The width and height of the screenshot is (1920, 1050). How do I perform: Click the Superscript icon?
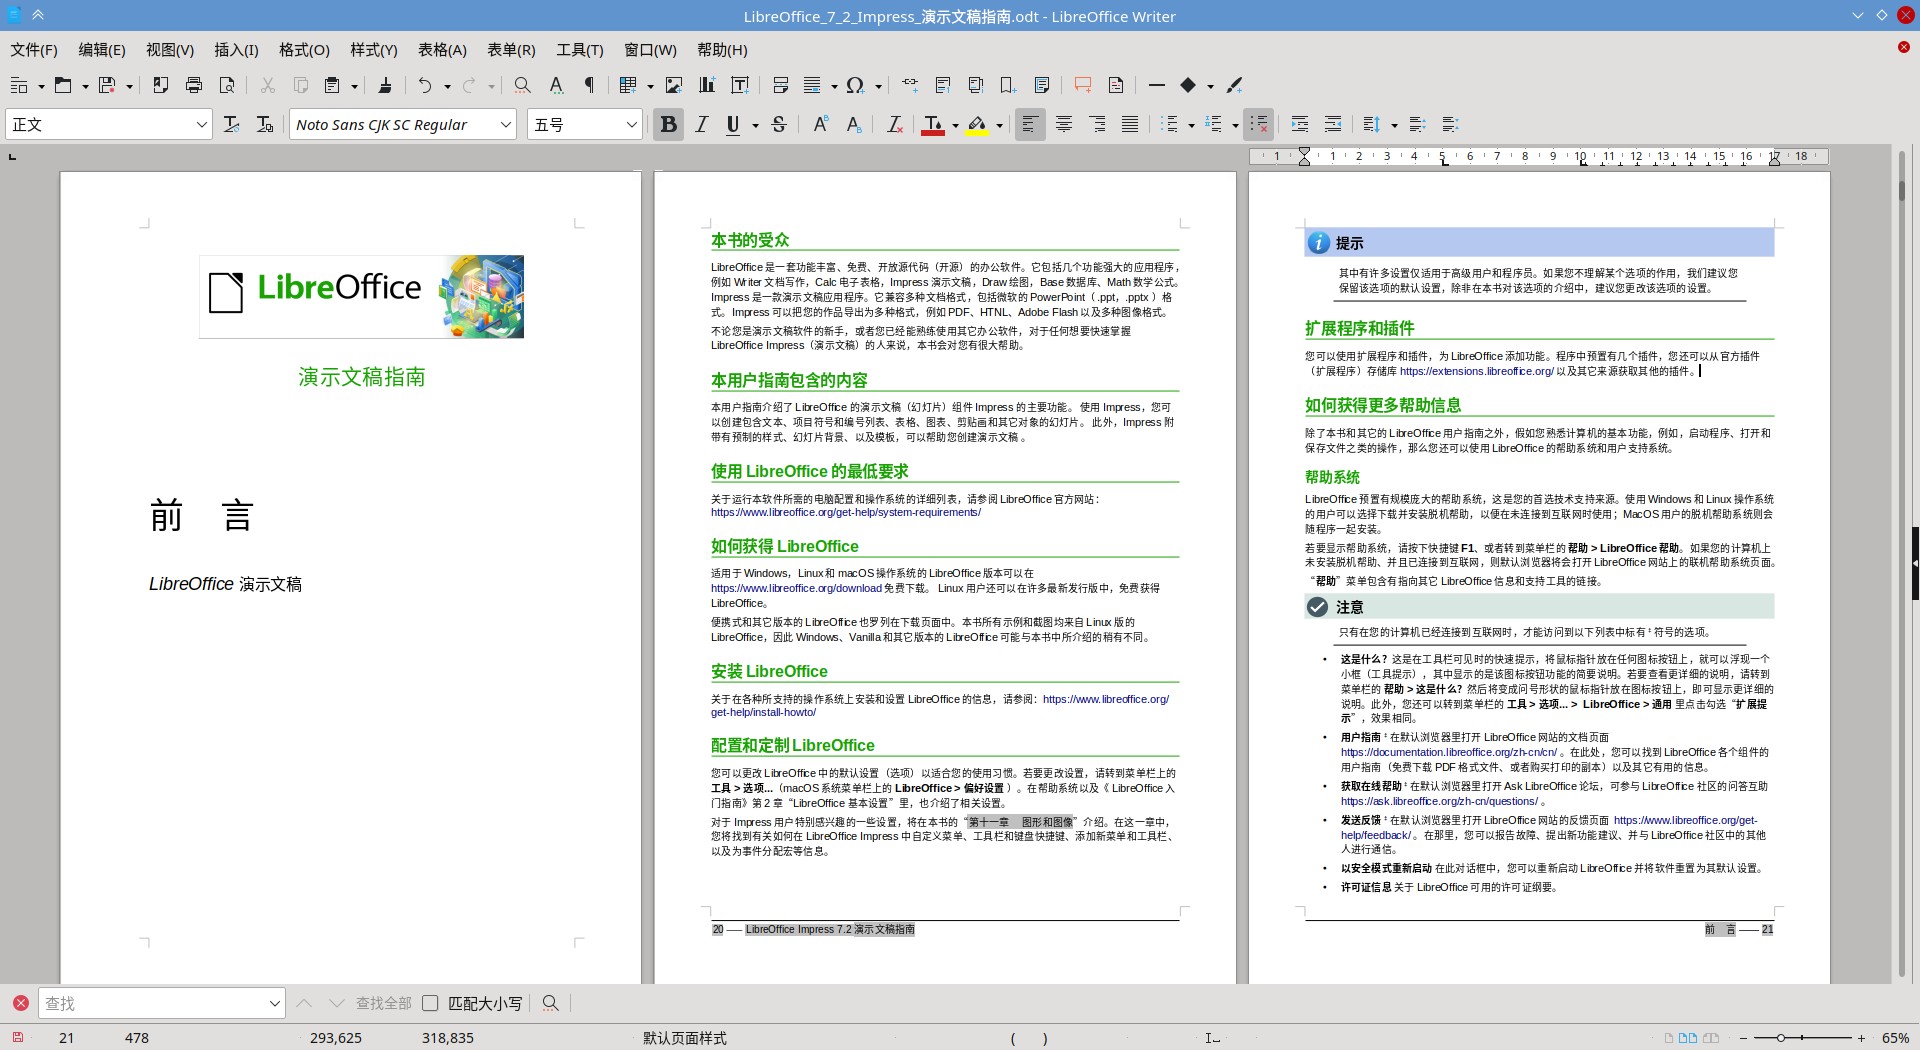820,124
